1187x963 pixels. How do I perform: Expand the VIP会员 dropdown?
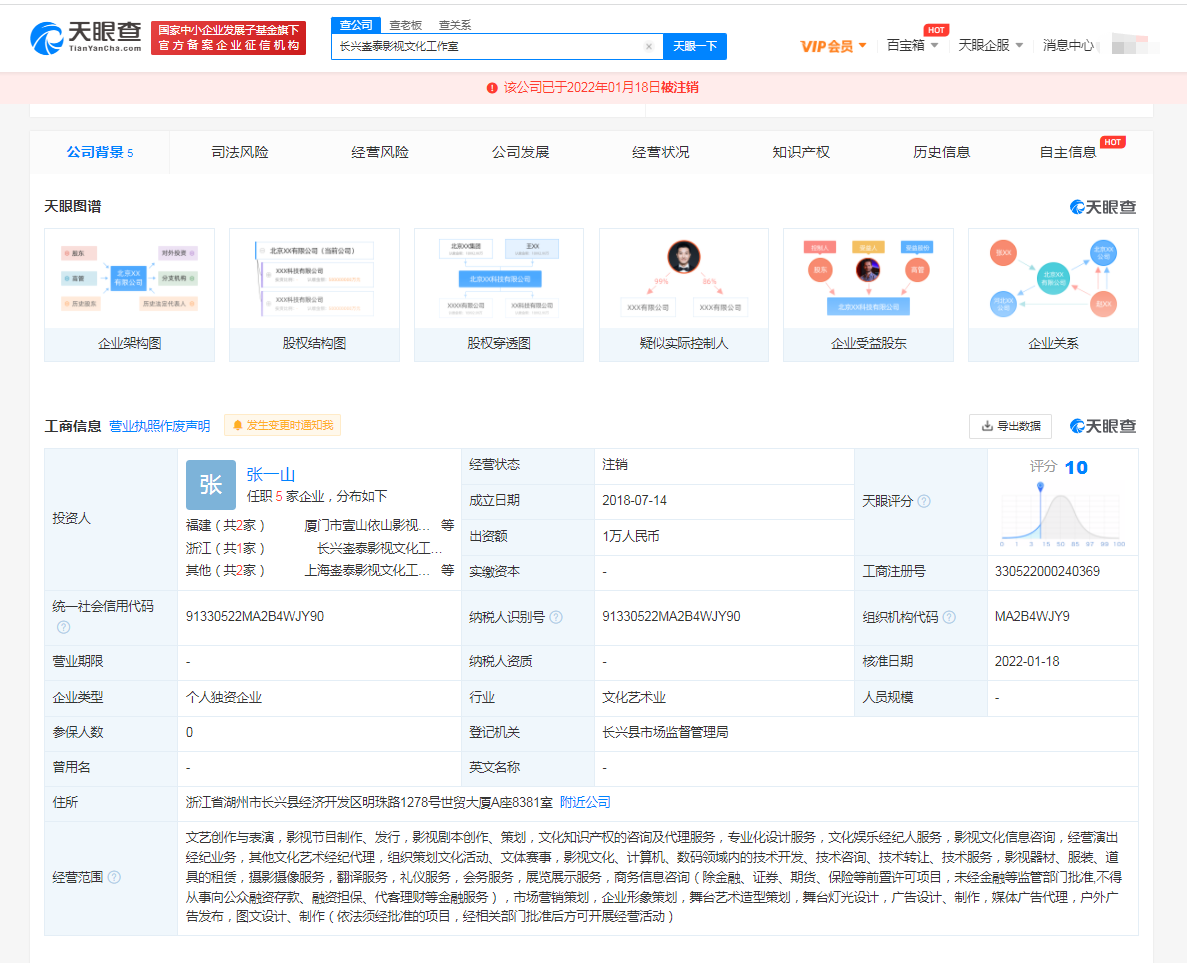[833, 46]
